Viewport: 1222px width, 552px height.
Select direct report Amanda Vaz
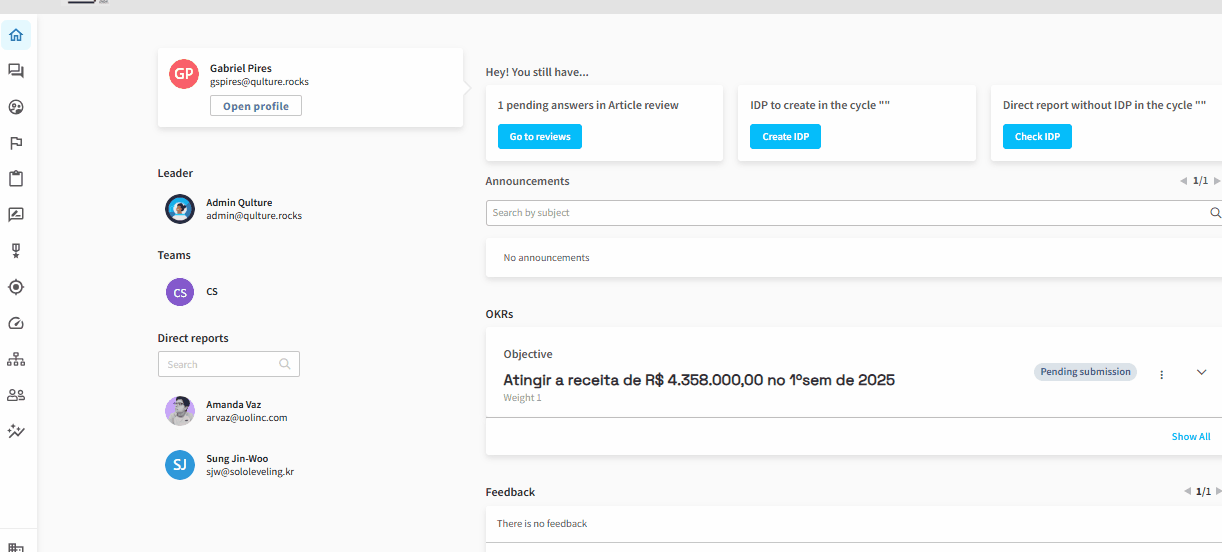coord(233,411)
